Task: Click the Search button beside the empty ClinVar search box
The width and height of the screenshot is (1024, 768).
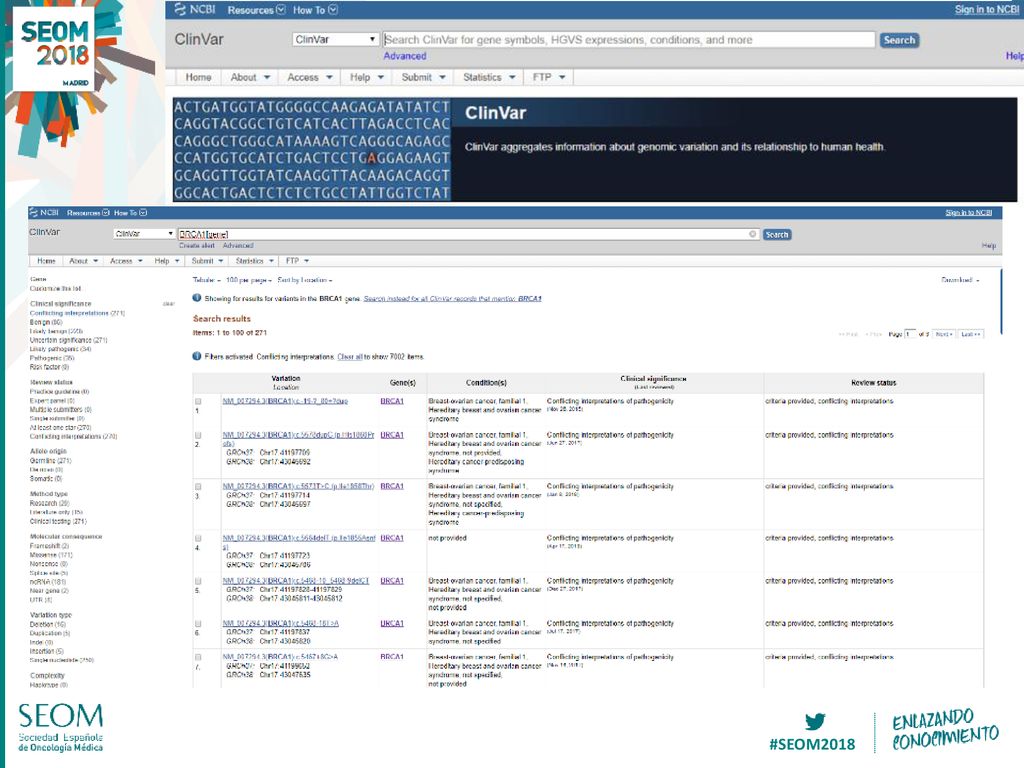Action: coord(899,40)
